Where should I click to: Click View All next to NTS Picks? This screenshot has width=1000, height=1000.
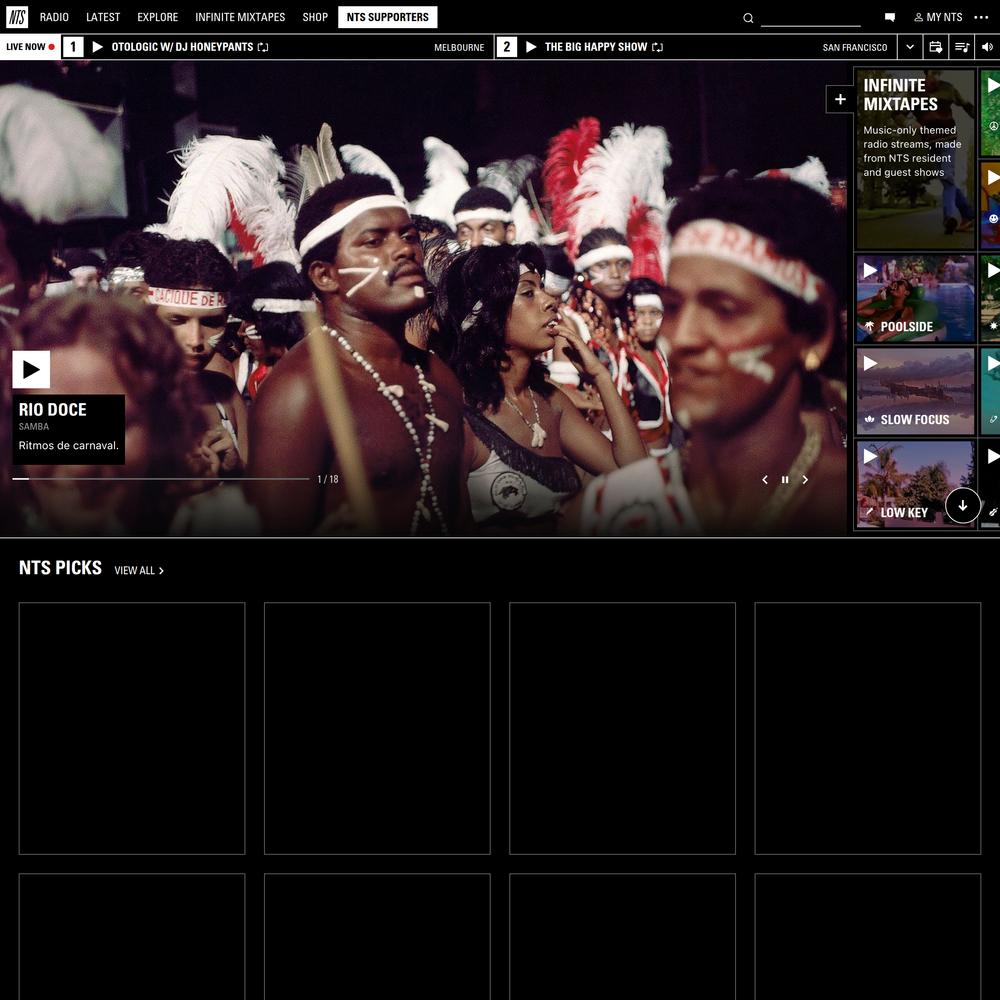(x=139, y=571)
